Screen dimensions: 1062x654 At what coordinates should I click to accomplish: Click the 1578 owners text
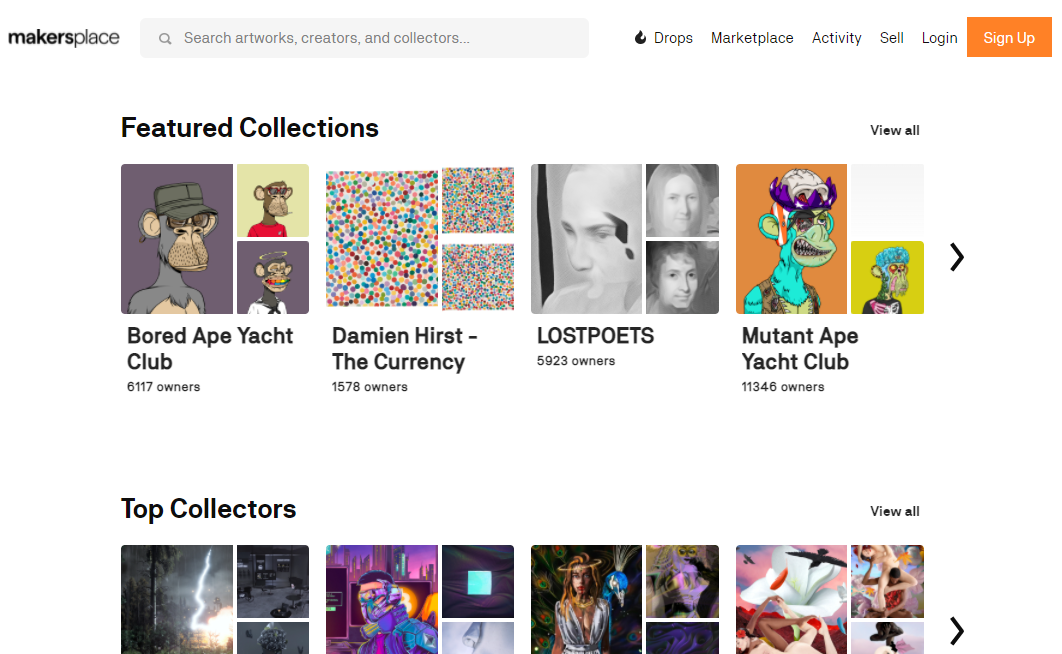(369, 387)
